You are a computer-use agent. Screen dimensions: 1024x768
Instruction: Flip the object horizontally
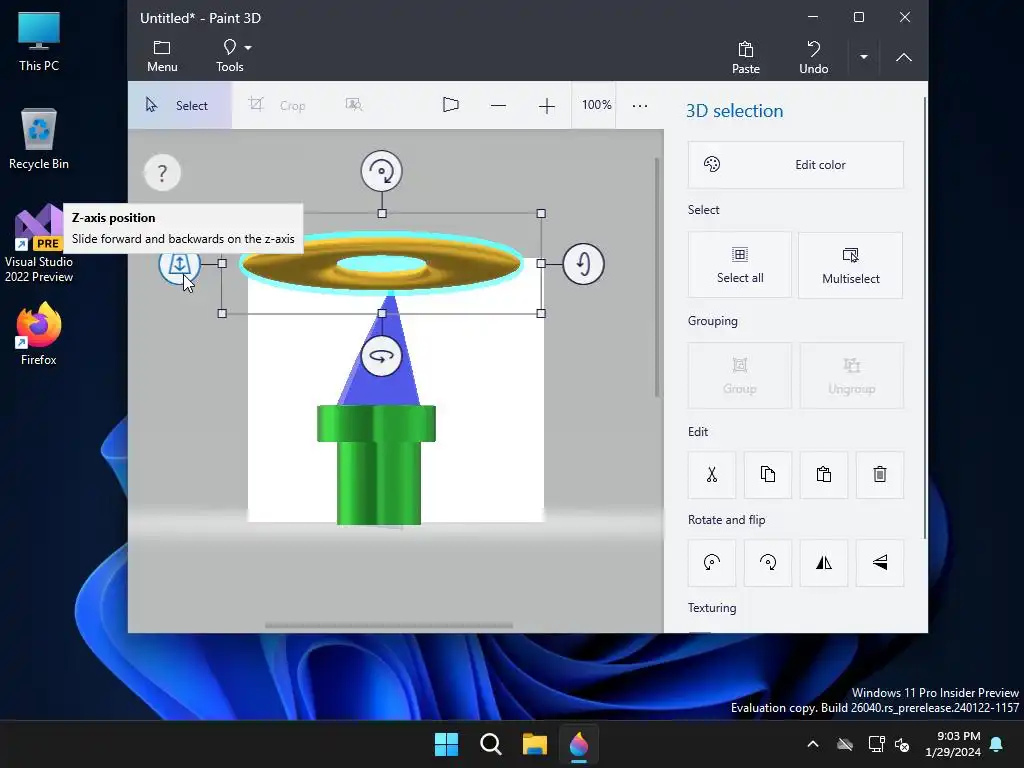tap(824, 563)
